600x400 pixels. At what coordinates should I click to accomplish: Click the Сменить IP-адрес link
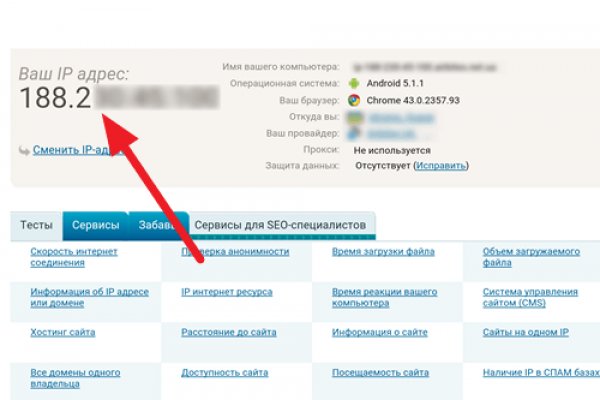[x=70, y=151]
